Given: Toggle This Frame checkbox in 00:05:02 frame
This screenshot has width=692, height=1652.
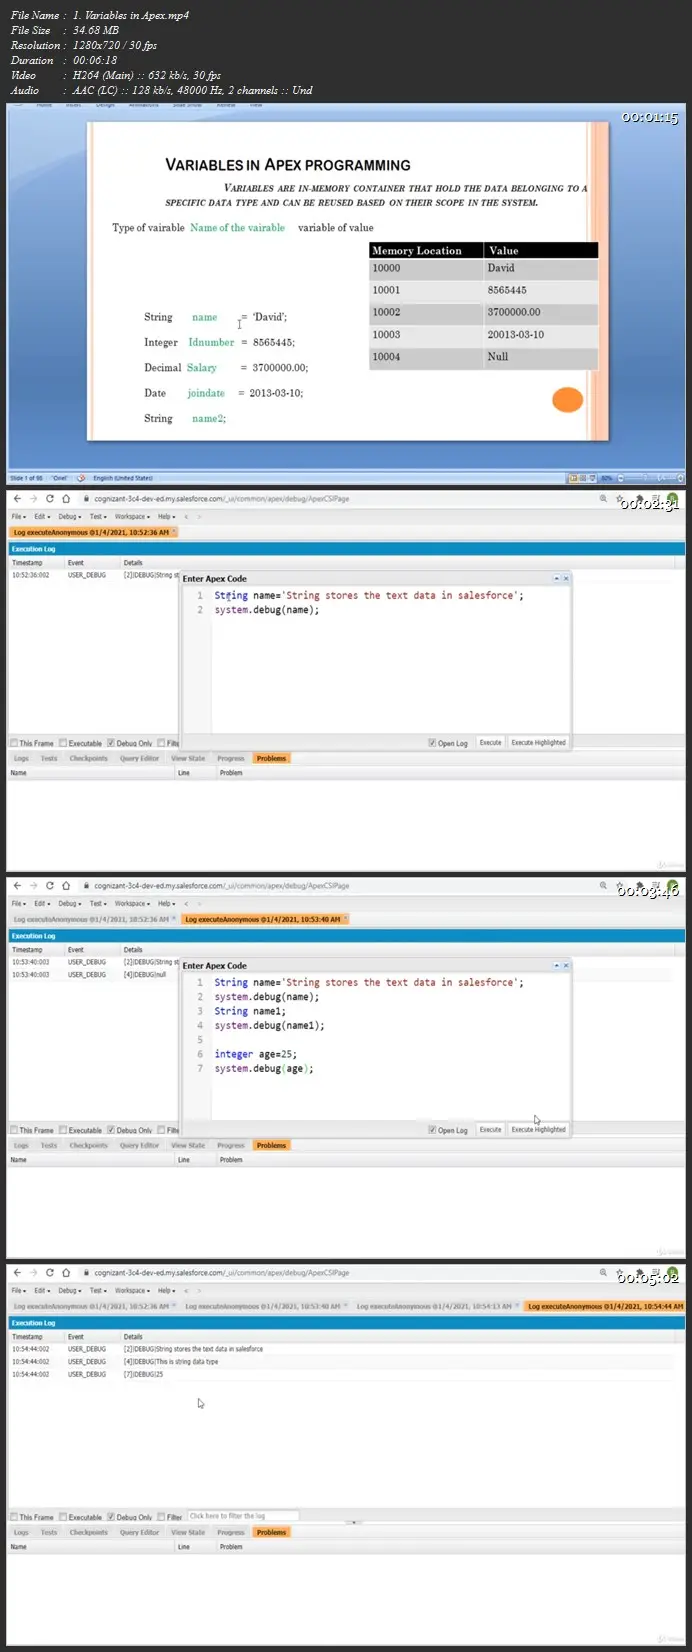Looking at the screenshot, I should click(14, 1517).
